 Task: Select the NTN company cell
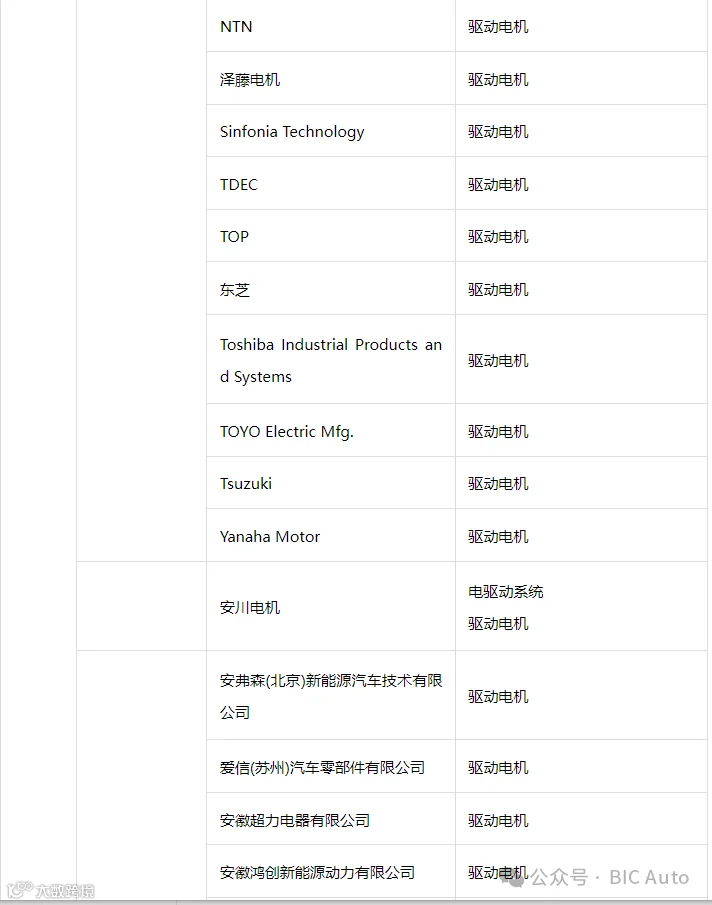(x=331, y=27)
